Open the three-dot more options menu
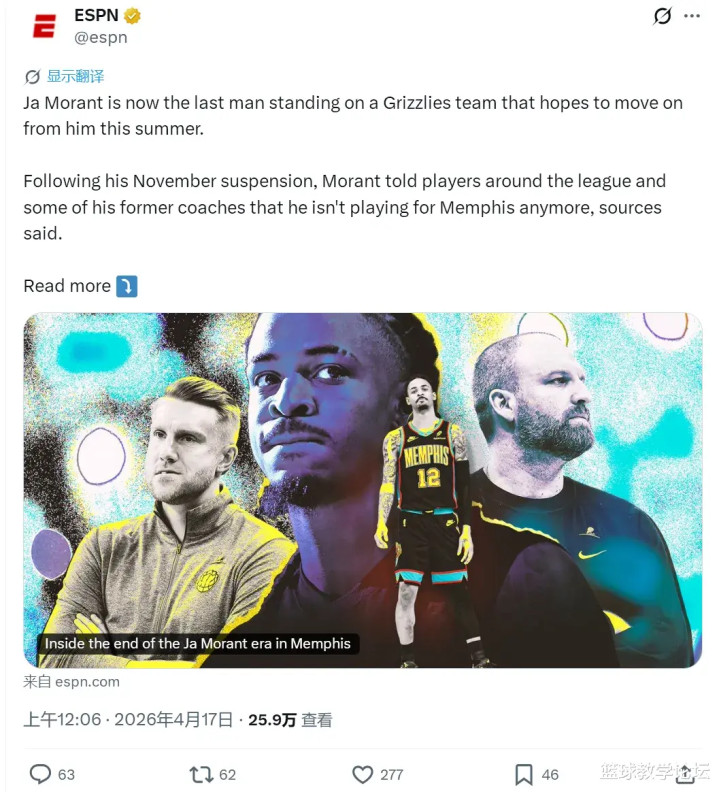 tap(692, 16)
